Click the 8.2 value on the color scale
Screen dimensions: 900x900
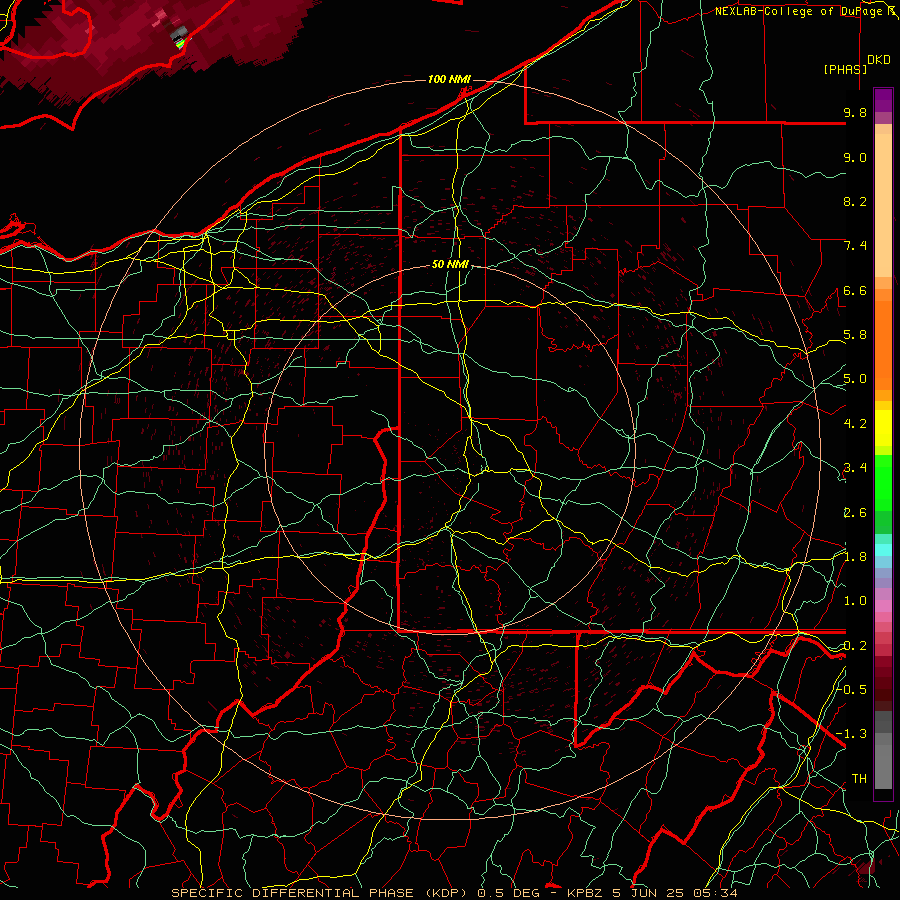855,201
